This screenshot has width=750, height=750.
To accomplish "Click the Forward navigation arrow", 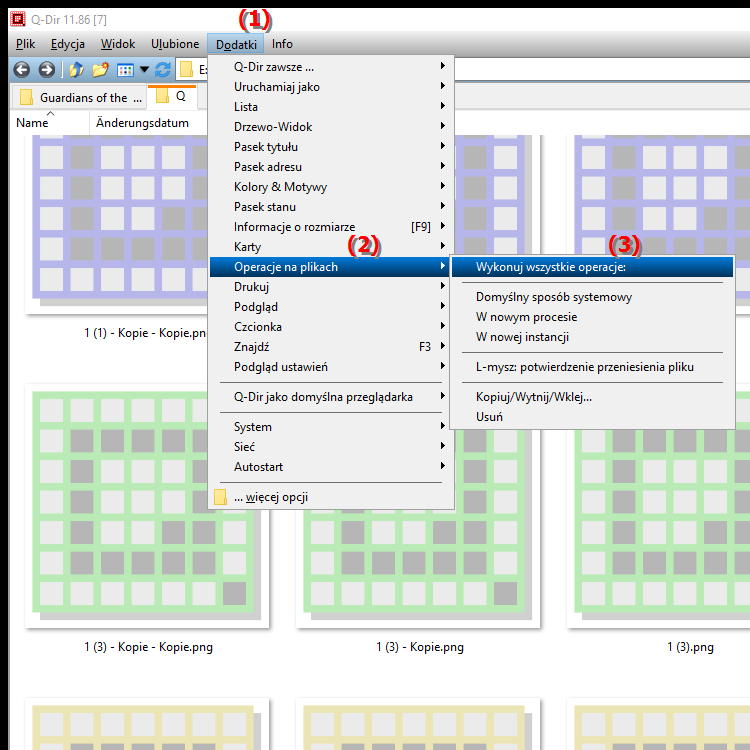I will coord(46,70).
